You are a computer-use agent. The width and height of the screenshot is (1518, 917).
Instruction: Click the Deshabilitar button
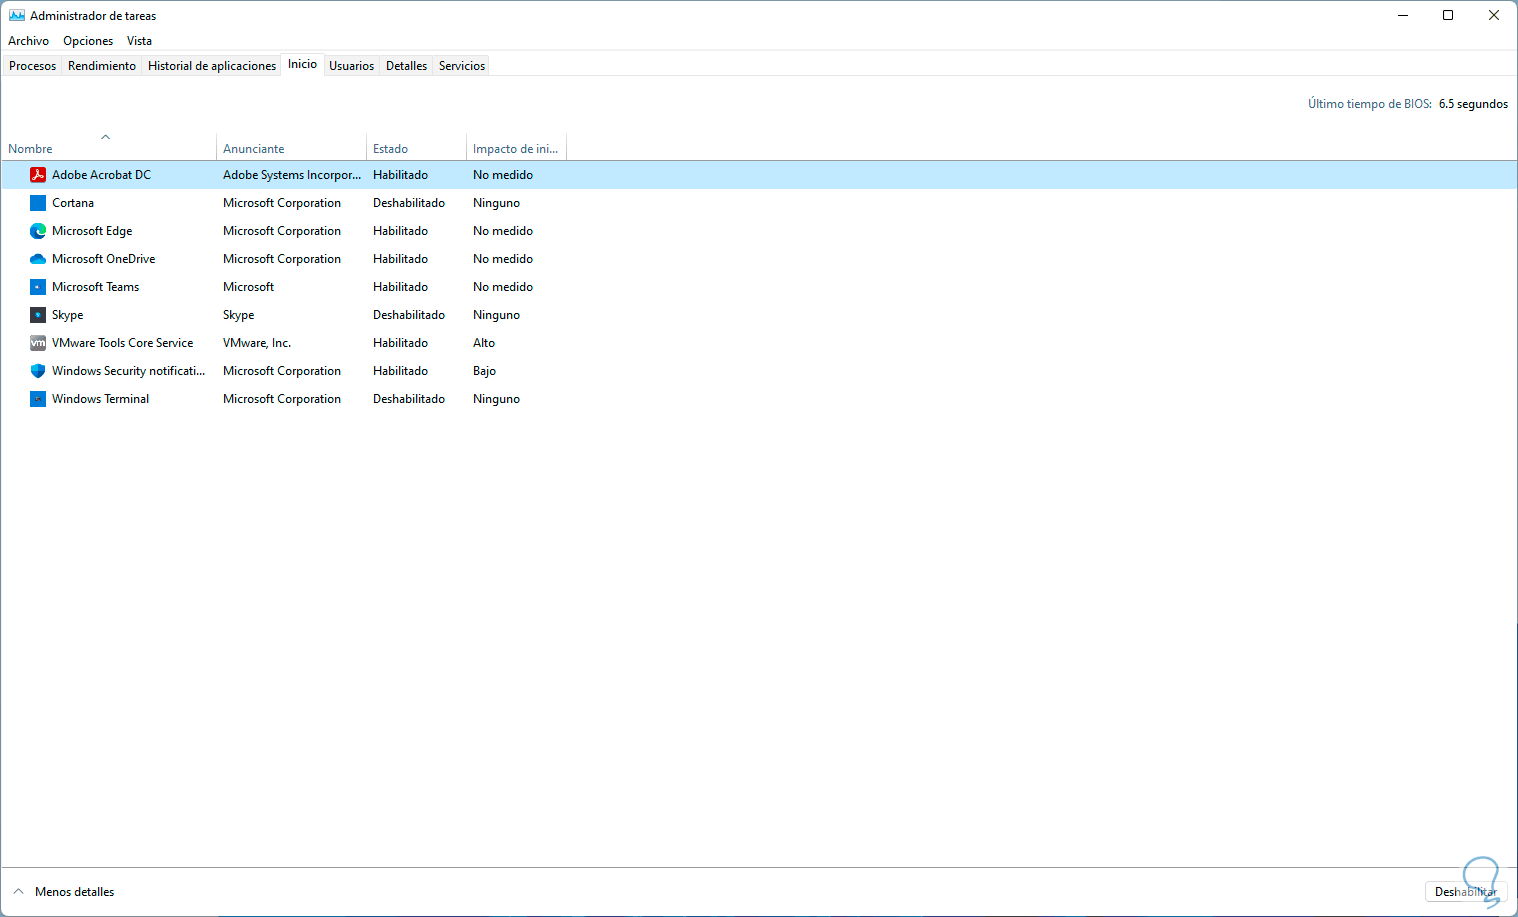[x=1465, y=892]
